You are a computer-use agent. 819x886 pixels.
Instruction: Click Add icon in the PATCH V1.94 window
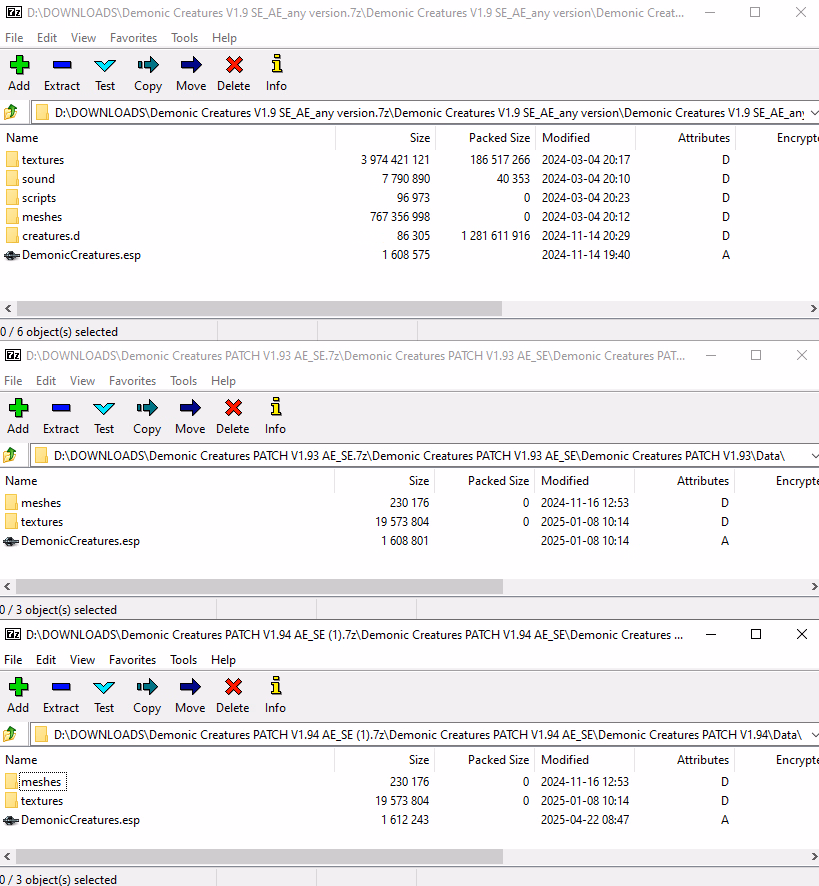(x=18, y=687)
